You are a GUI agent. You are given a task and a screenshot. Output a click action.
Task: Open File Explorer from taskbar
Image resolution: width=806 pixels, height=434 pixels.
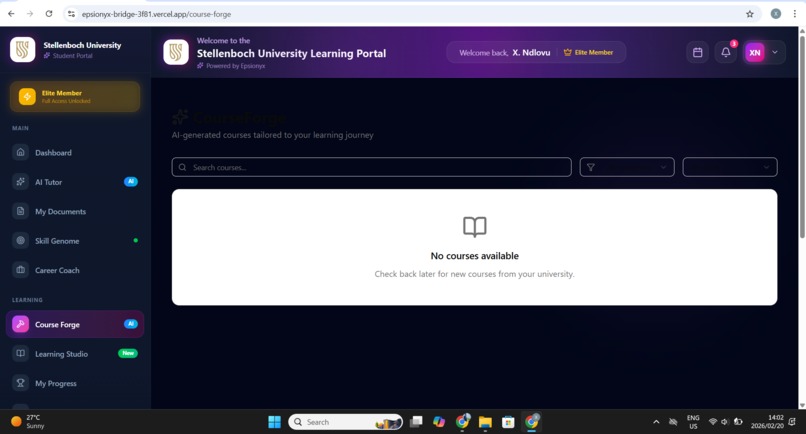485,422
